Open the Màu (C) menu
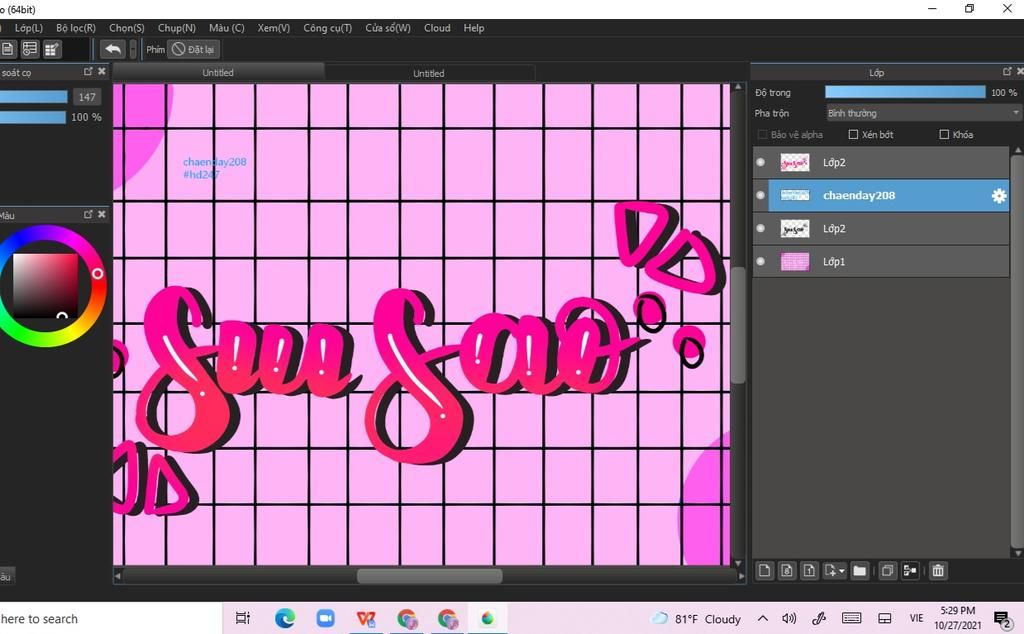Screen dimensions: 1024x634 click(227, 28)
